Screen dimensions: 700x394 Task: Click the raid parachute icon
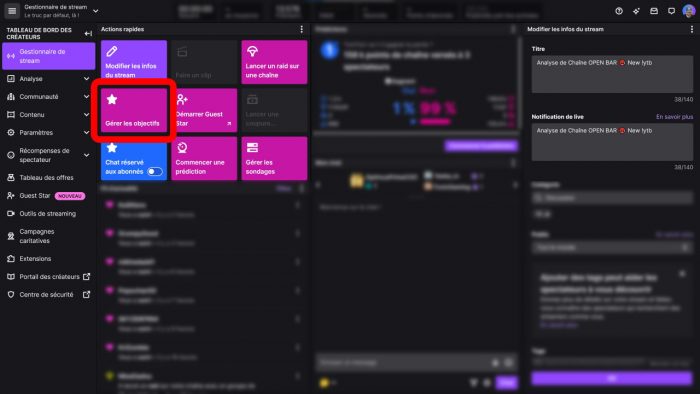pyautogui.click(x=252, y=51)
